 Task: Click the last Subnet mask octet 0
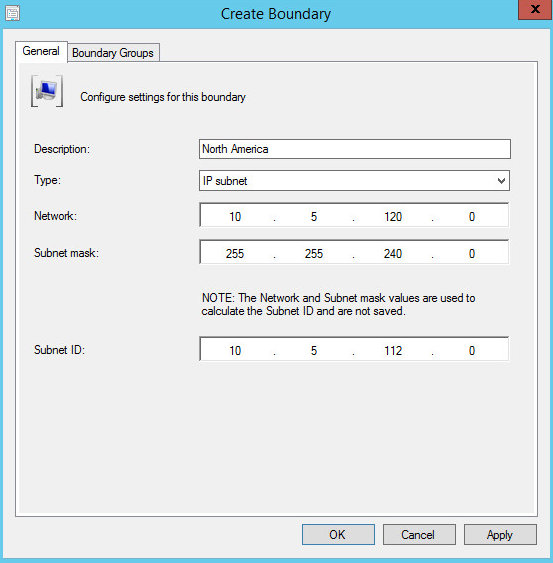pyautogui.click(x=472, y=253)
